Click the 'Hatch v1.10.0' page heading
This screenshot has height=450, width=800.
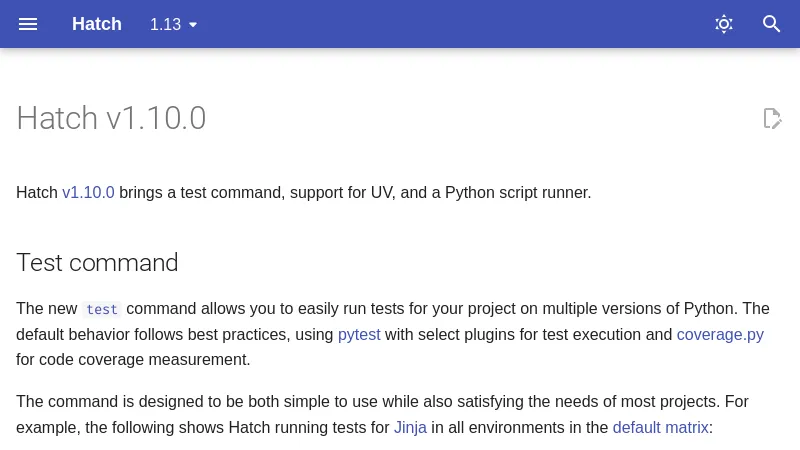tap(111, 118)
